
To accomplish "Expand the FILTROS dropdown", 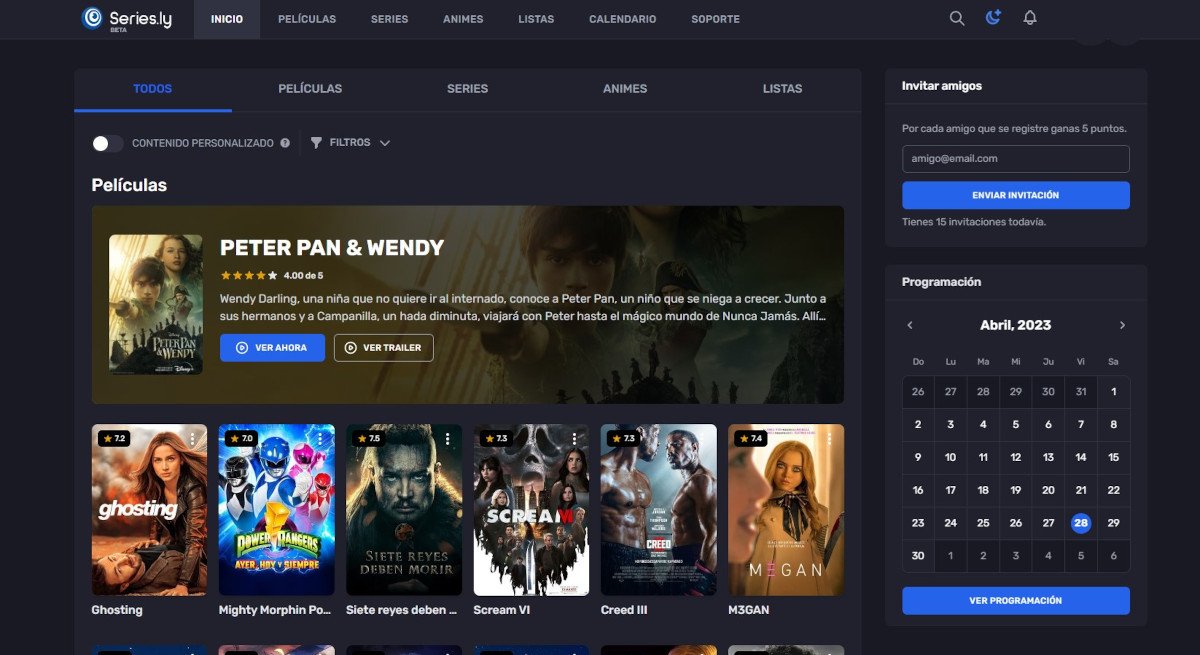I will tap(386, 142).
